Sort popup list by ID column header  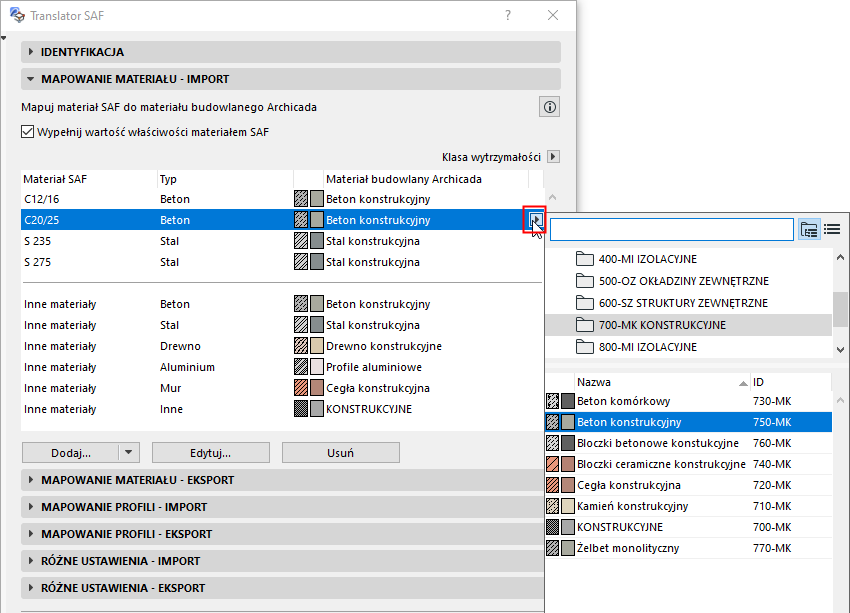790,382
